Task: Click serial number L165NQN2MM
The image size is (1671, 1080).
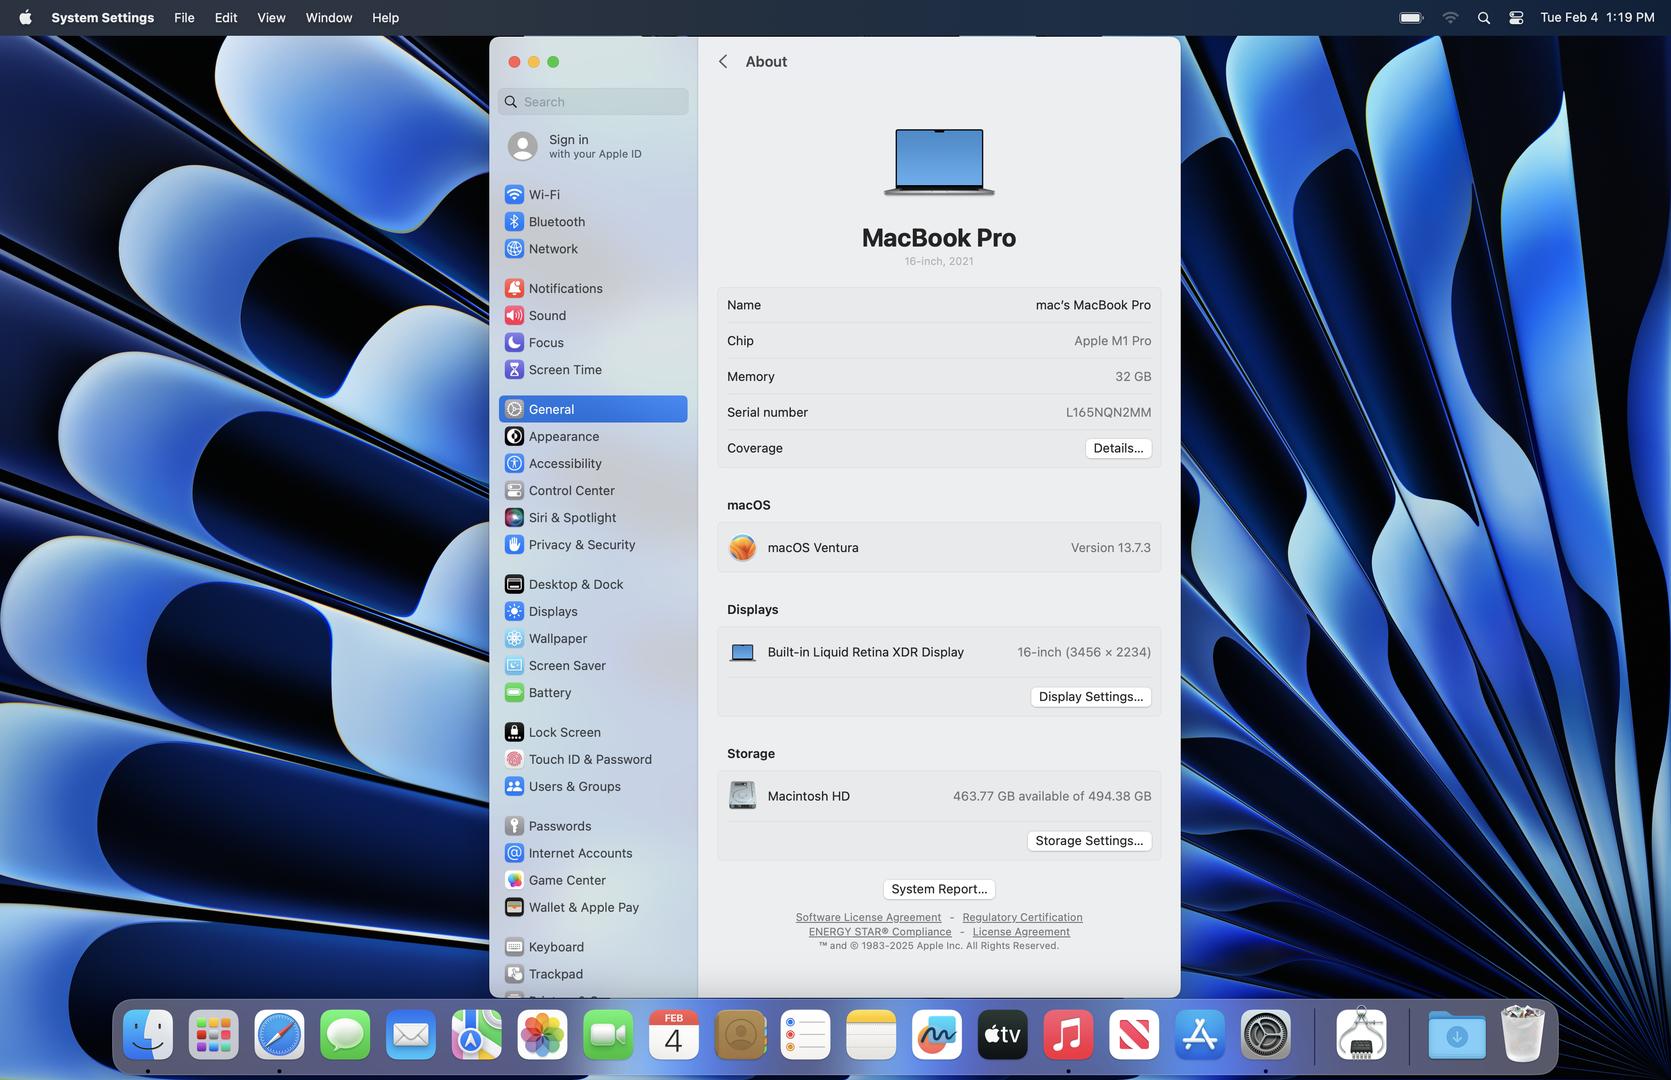Action: [x=1108, y=412]
